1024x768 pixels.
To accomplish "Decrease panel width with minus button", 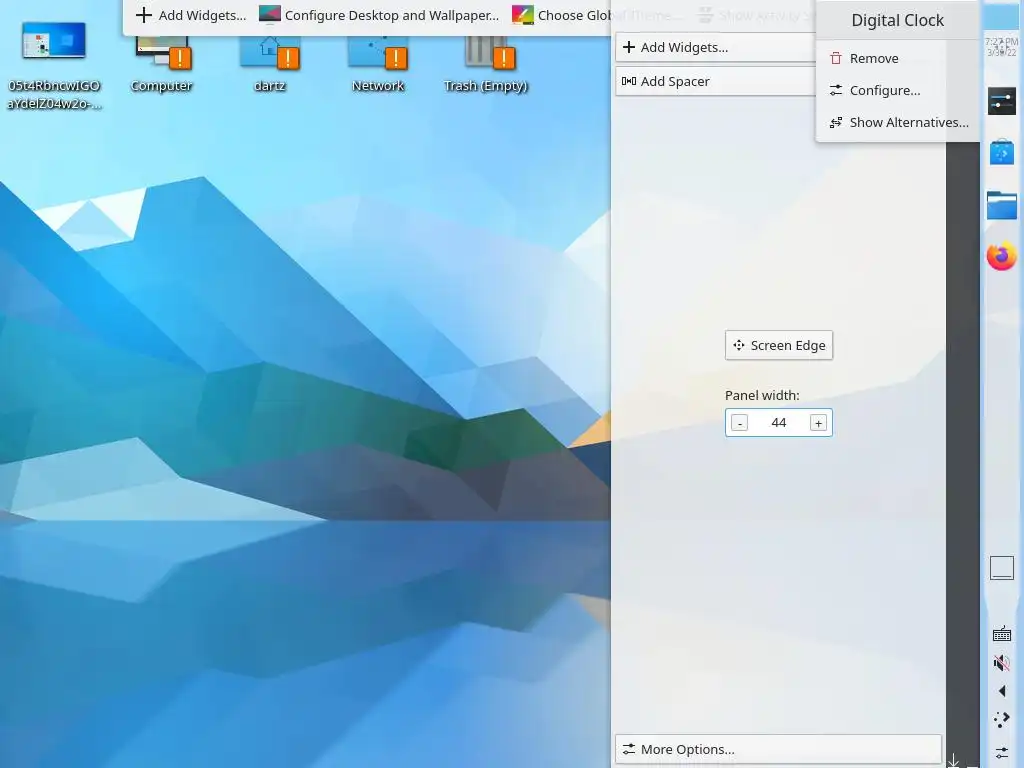I will click(x=739, y=423).
